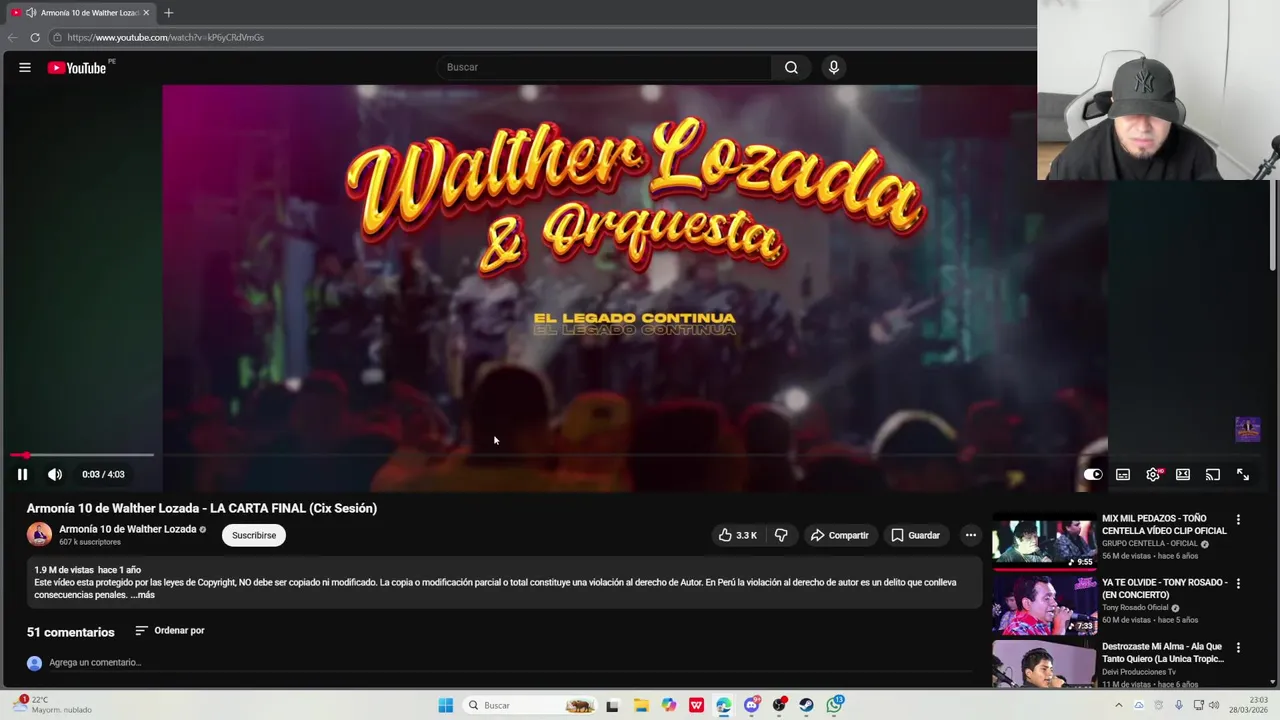Toggle autoplay switch in player
Viewport: 1280px width, 720px height.
[1093, 474]
